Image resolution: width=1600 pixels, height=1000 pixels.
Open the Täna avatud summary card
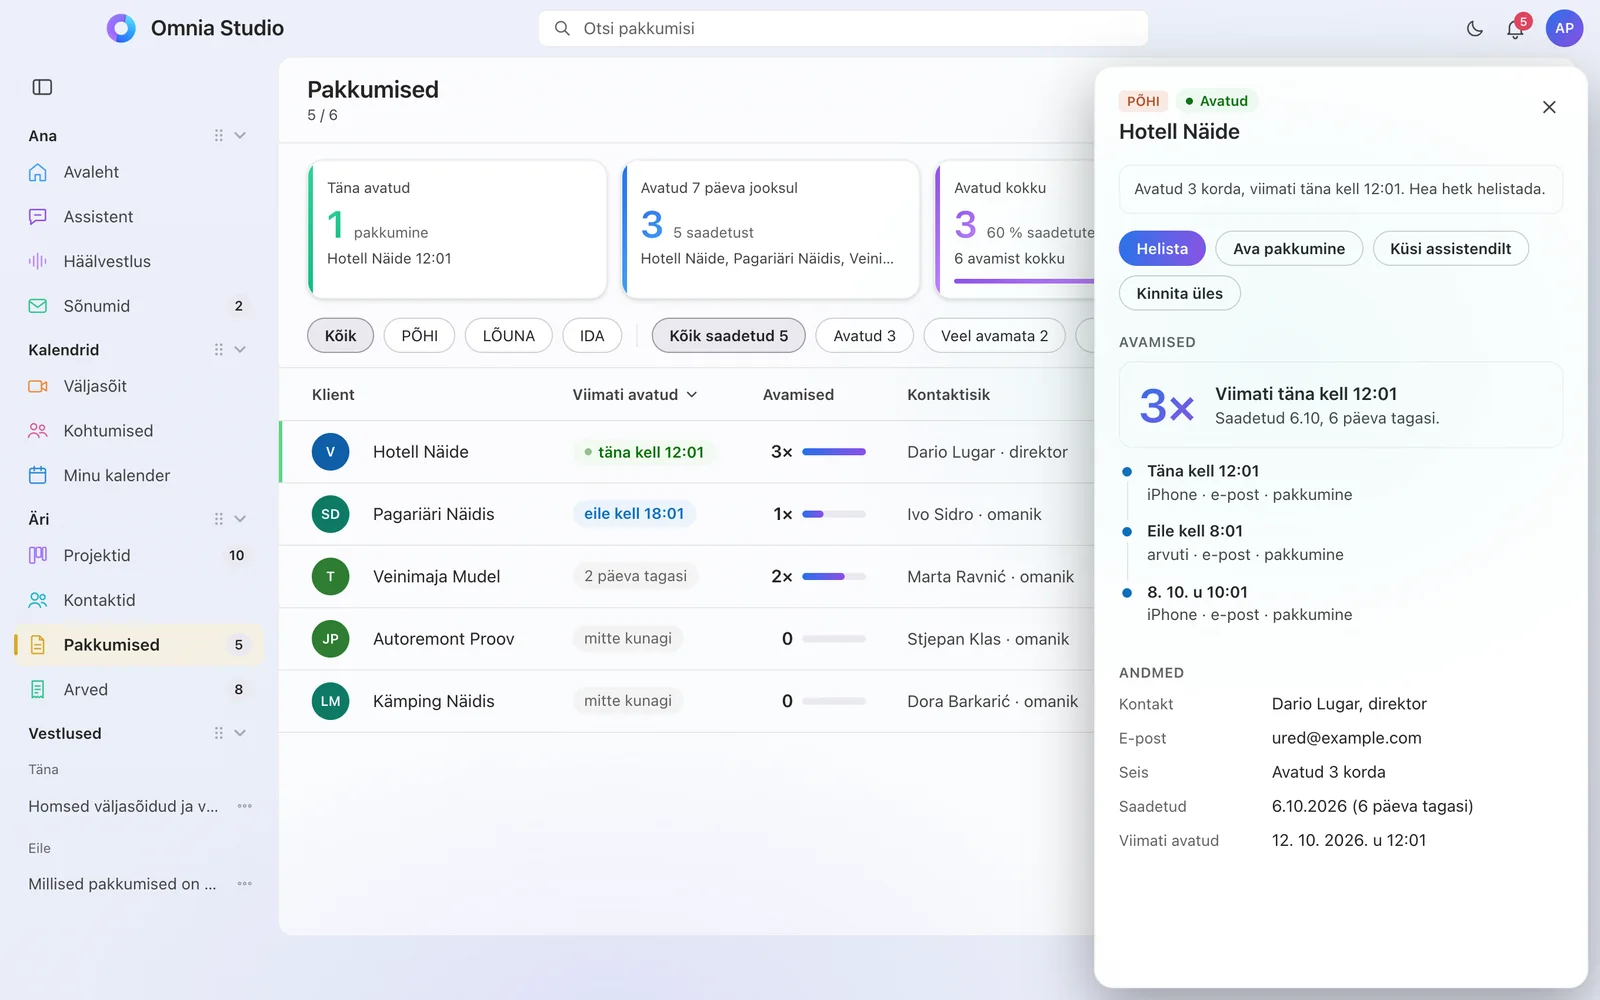(x=457, y=229)
